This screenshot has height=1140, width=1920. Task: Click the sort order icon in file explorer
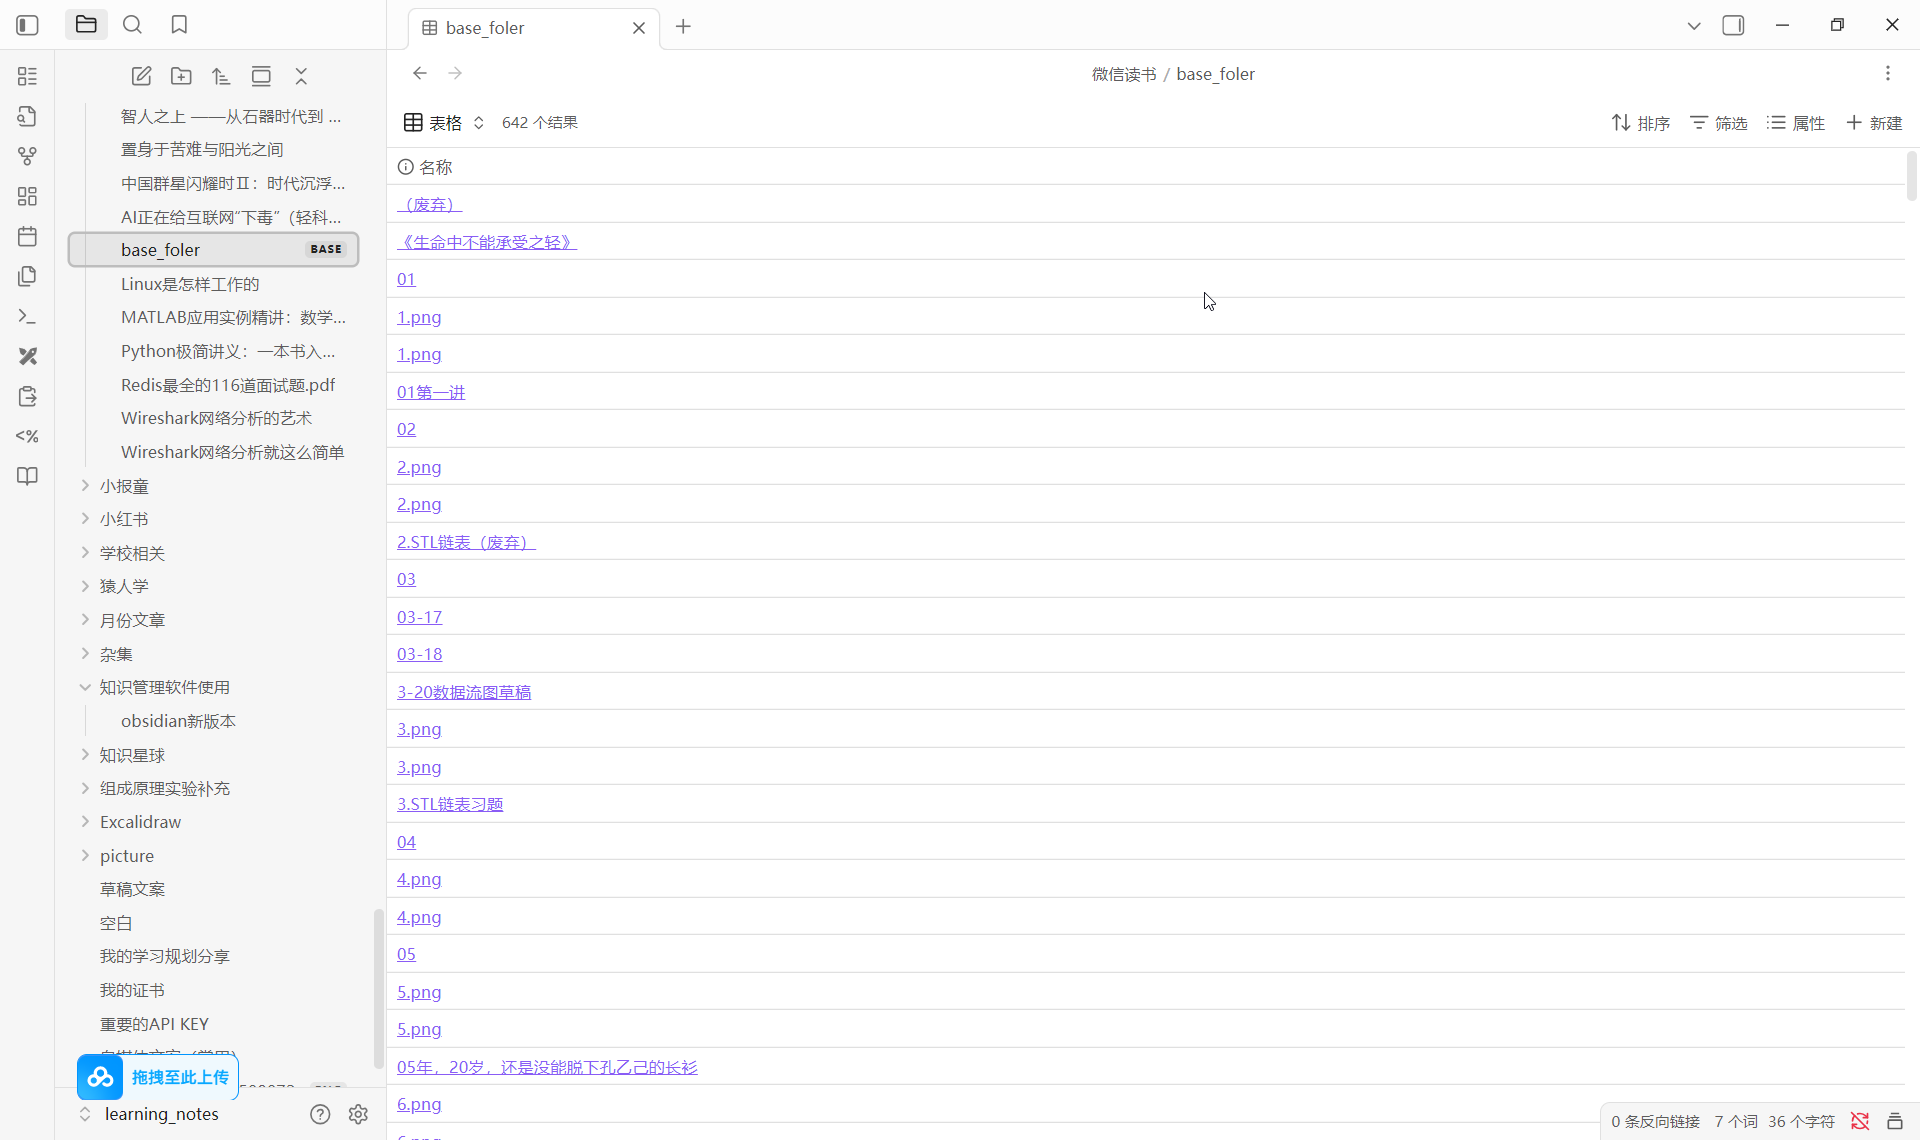pyautogui.click(x=221, y=76)
